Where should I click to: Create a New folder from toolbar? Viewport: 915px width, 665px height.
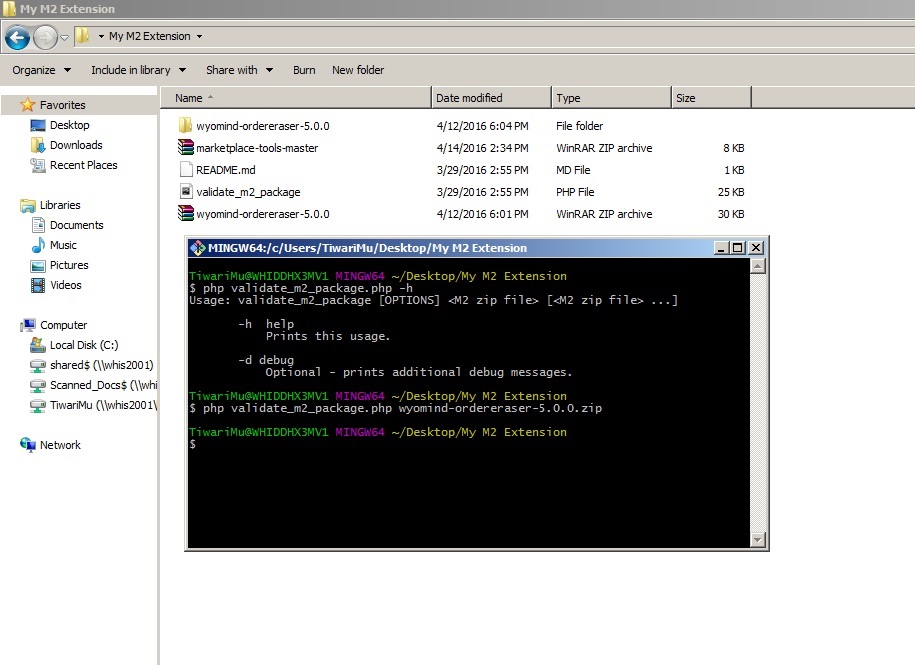pyautogui.click(x=358, y=70)
